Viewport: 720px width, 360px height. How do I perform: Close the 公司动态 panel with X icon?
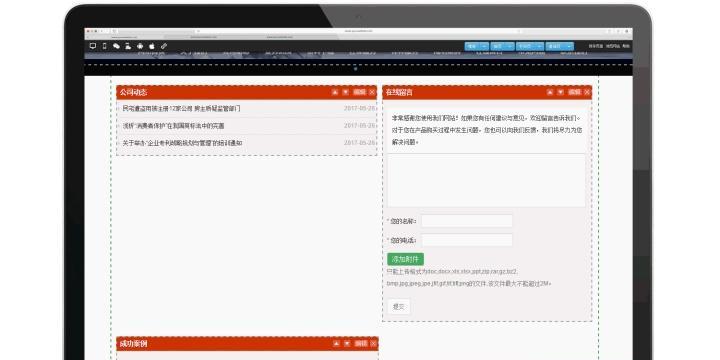point(372,92)
